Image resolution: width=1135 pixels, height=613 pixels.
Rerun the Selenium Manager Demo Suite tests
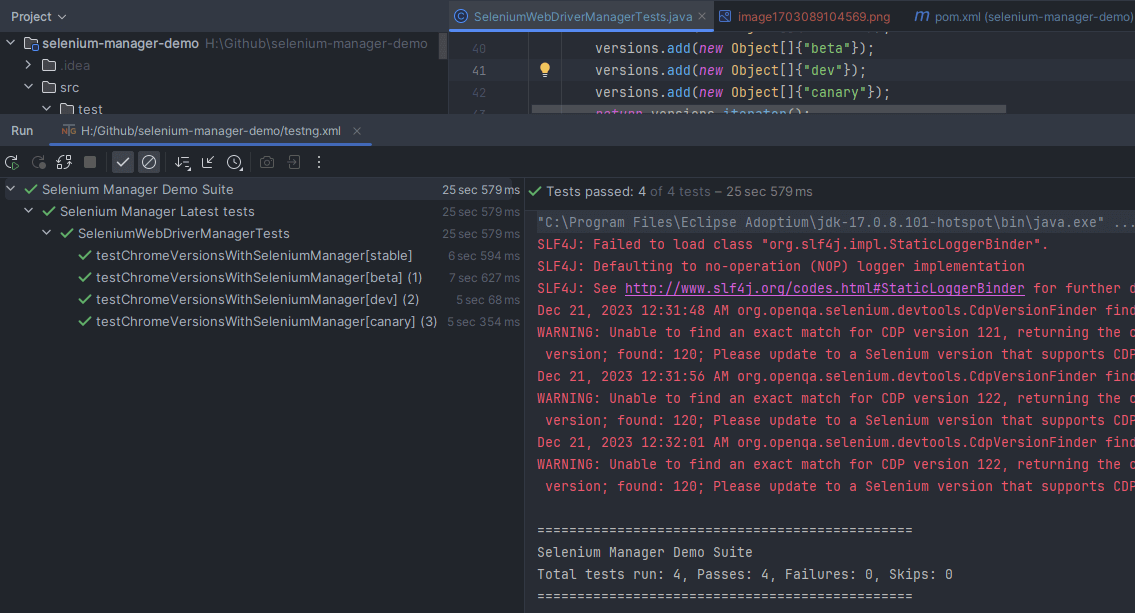(13, 162)
